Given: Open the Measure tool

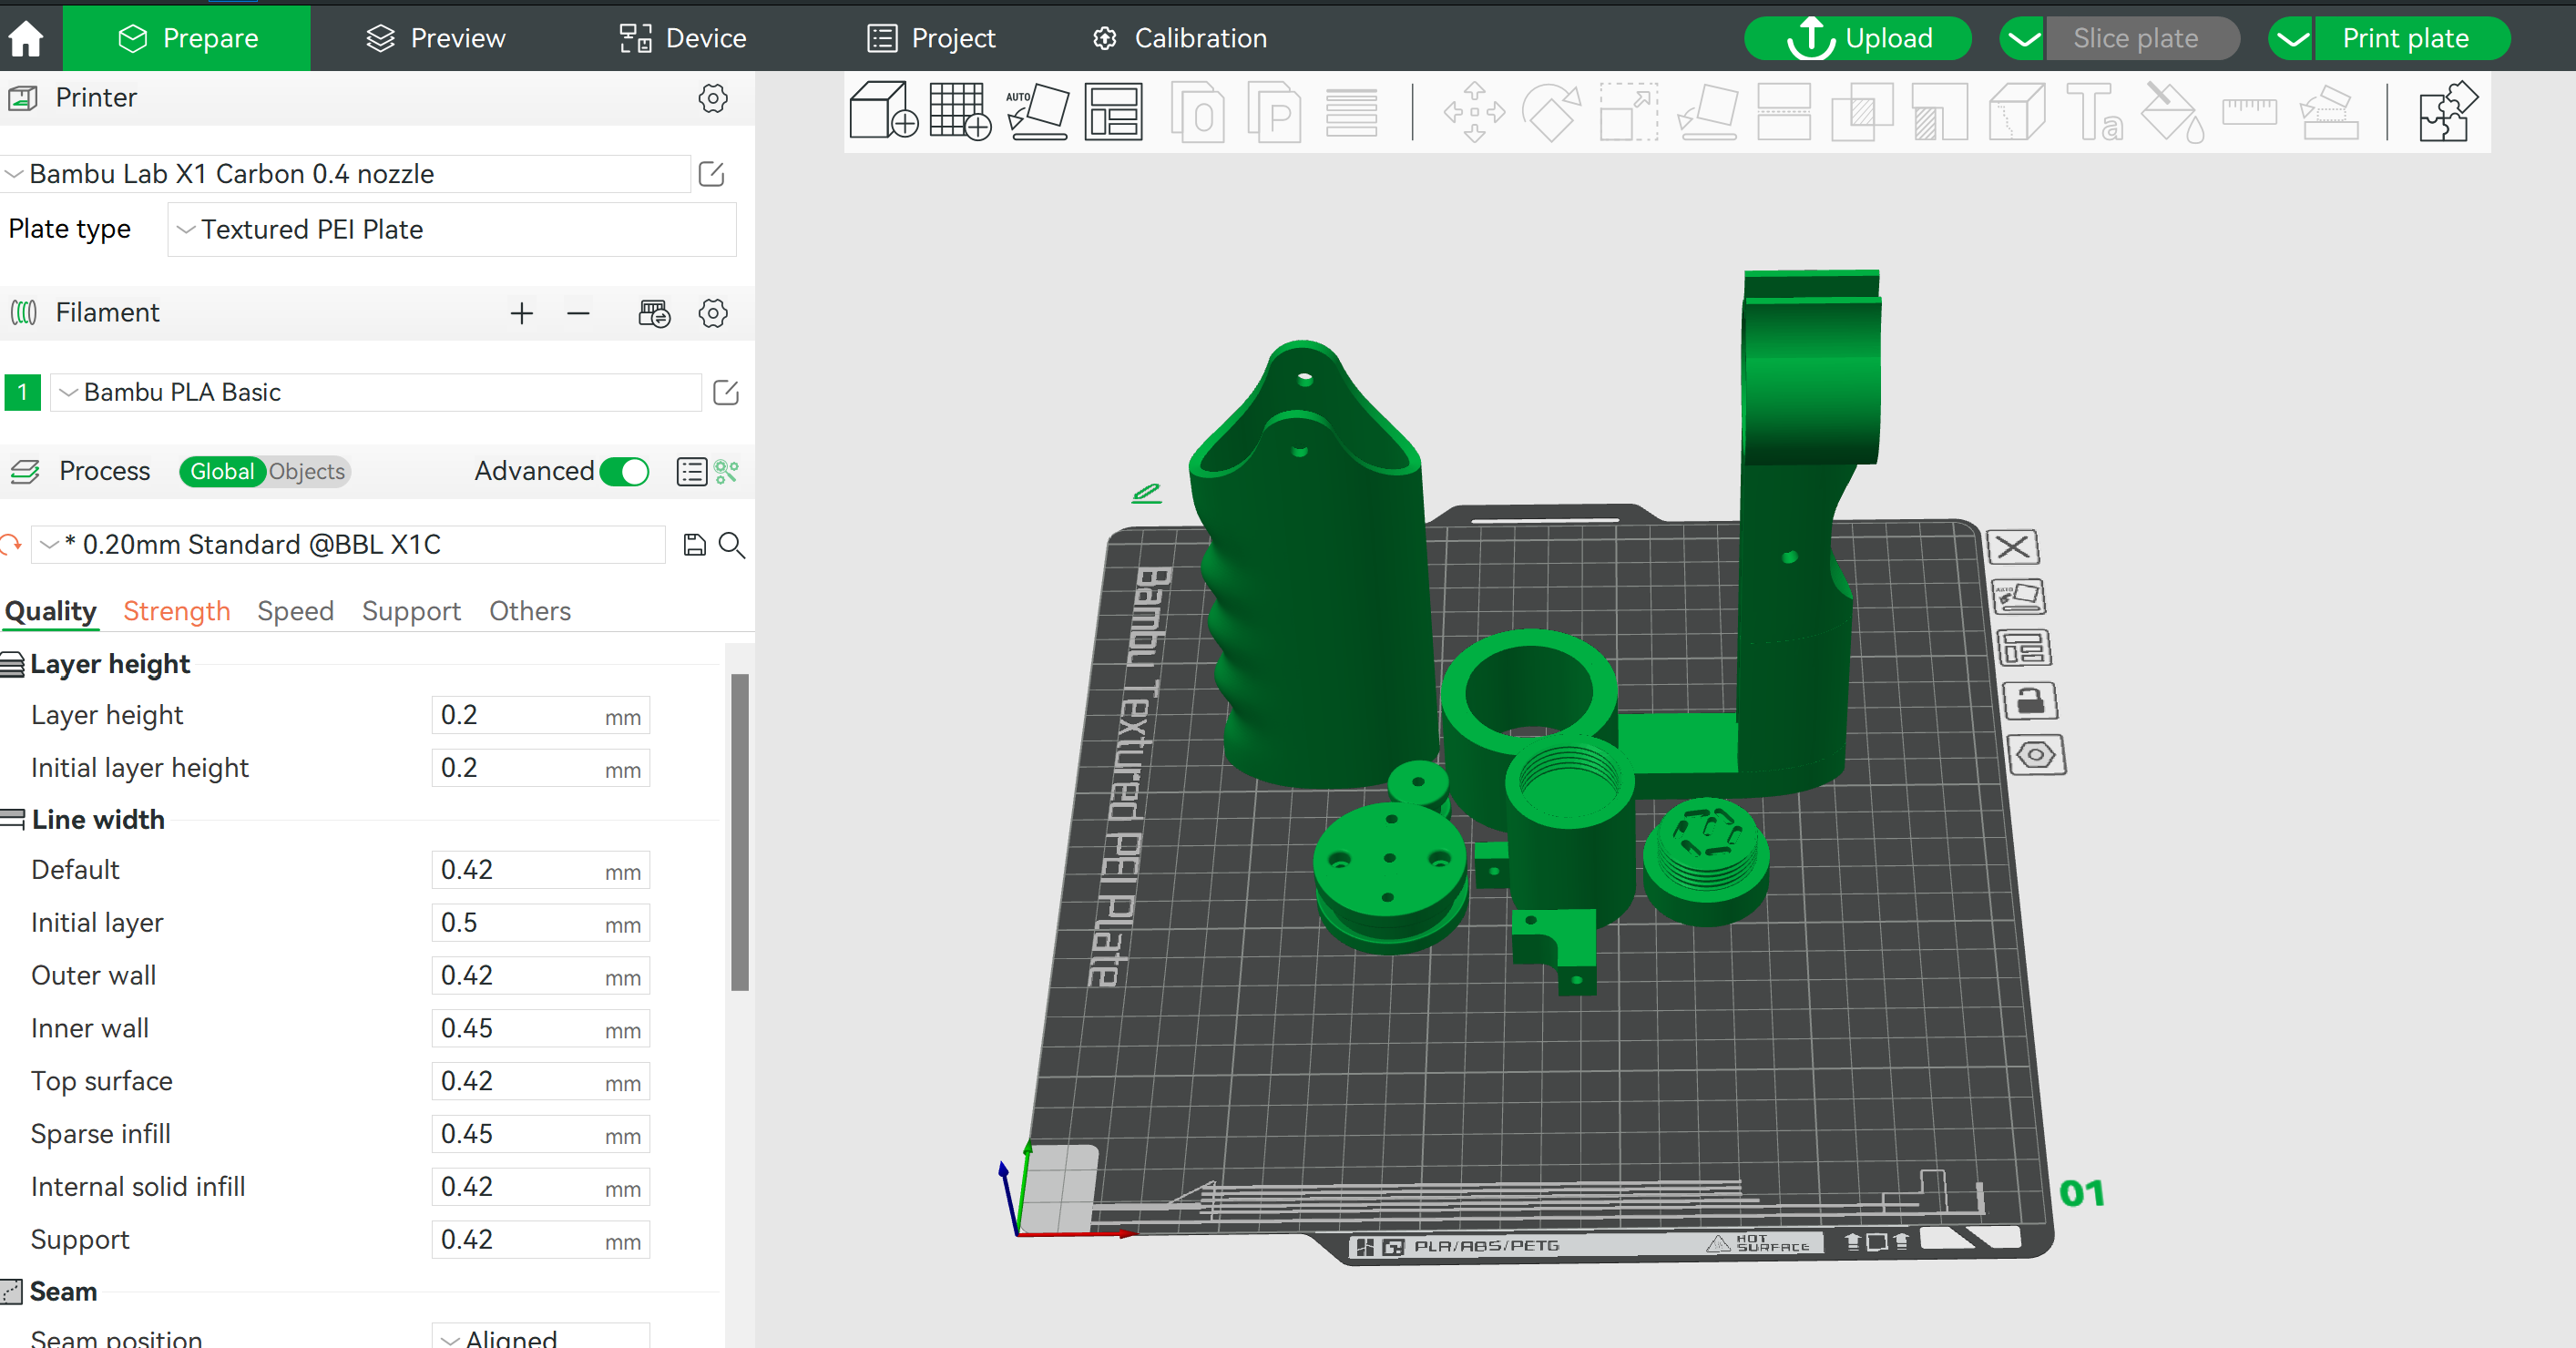Looking at the screenshot, I should [2249, 111].
